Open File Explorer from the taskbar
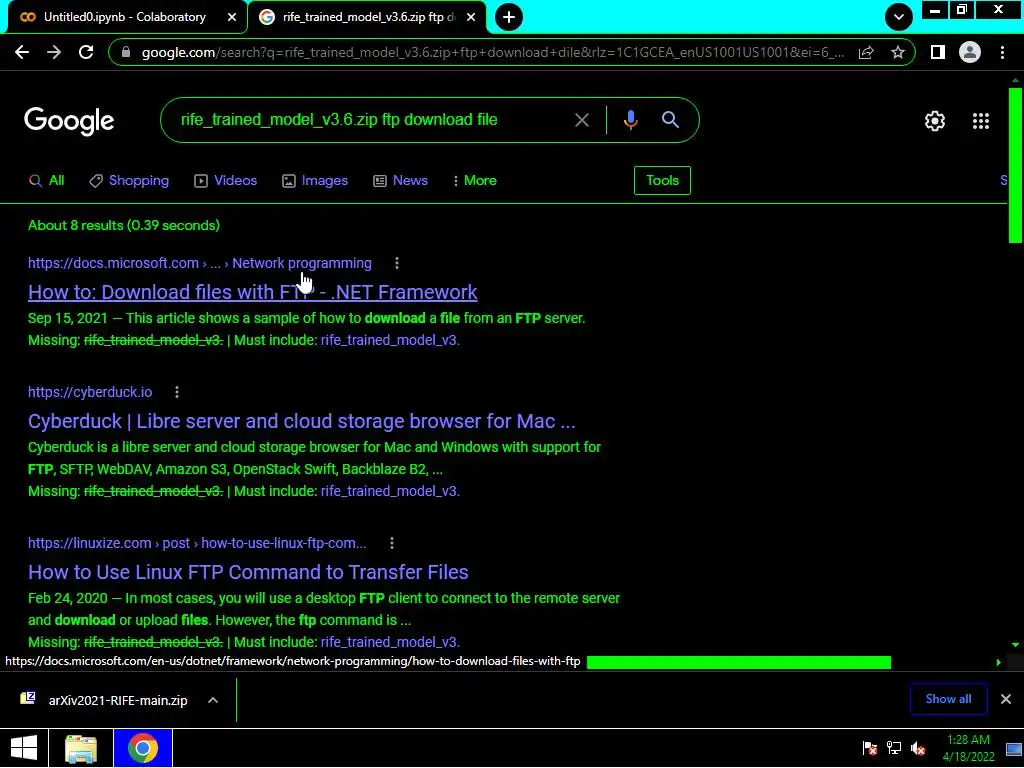 pos(81,748)
